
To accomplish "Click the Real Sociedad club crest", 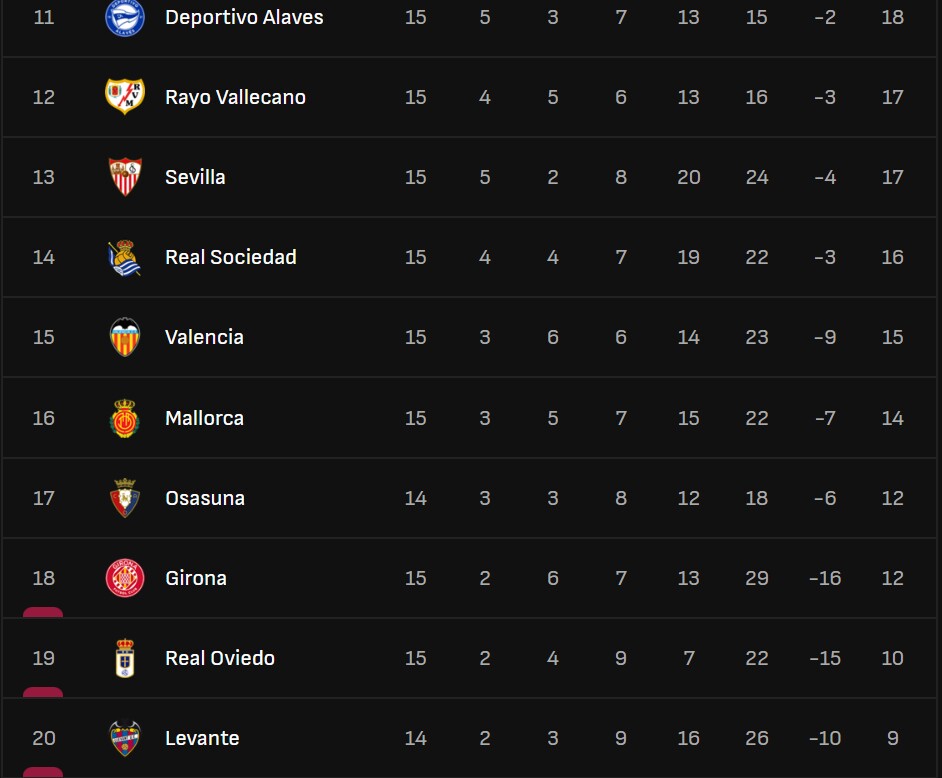I will click(125, 257).
